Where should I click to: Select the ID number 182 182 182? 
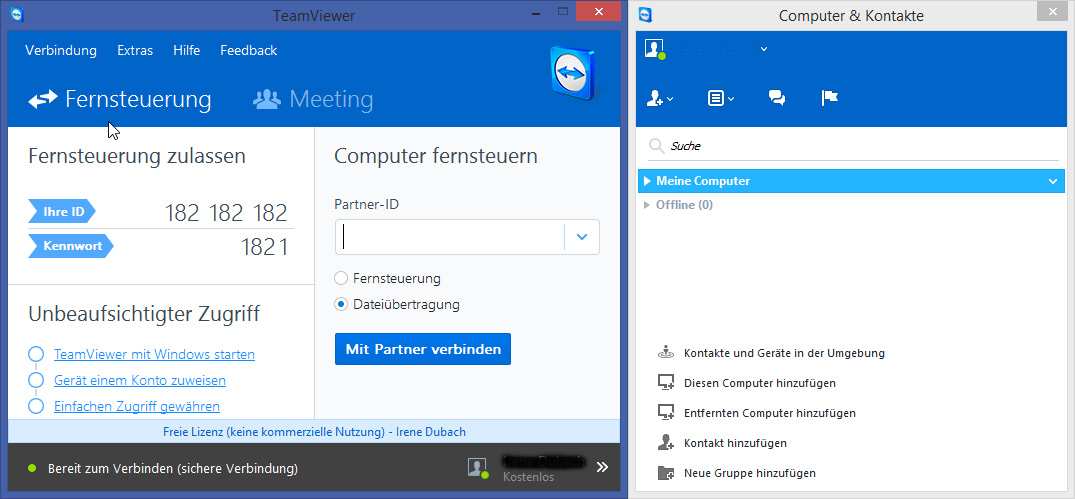[226, 213]
